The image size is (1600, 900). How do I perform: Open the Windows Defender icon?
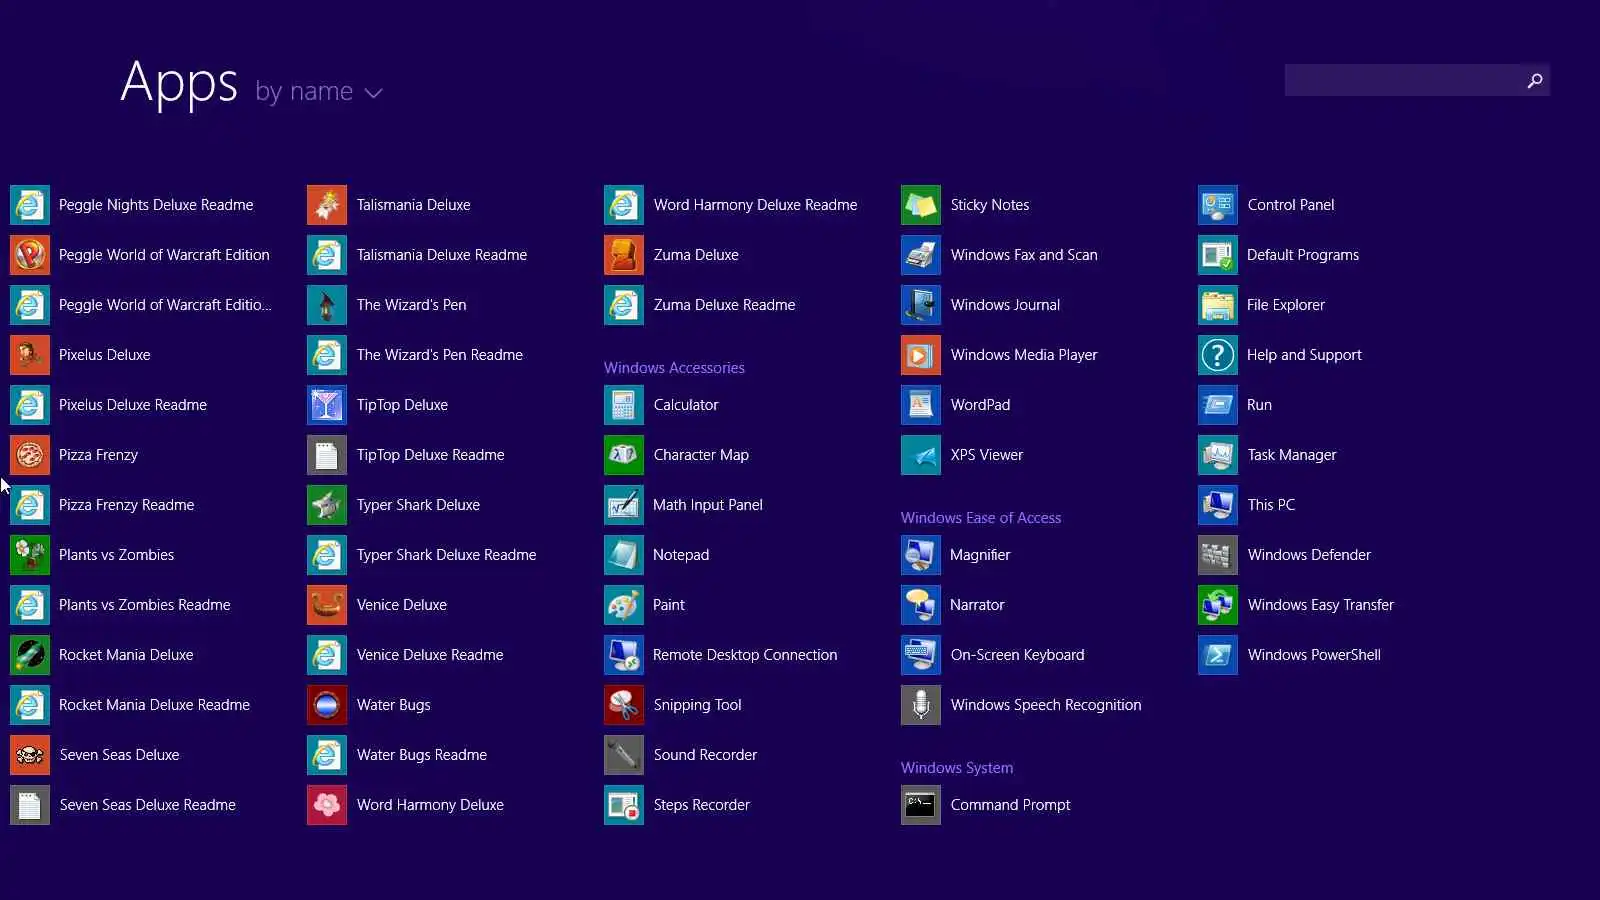[1218, 555]
